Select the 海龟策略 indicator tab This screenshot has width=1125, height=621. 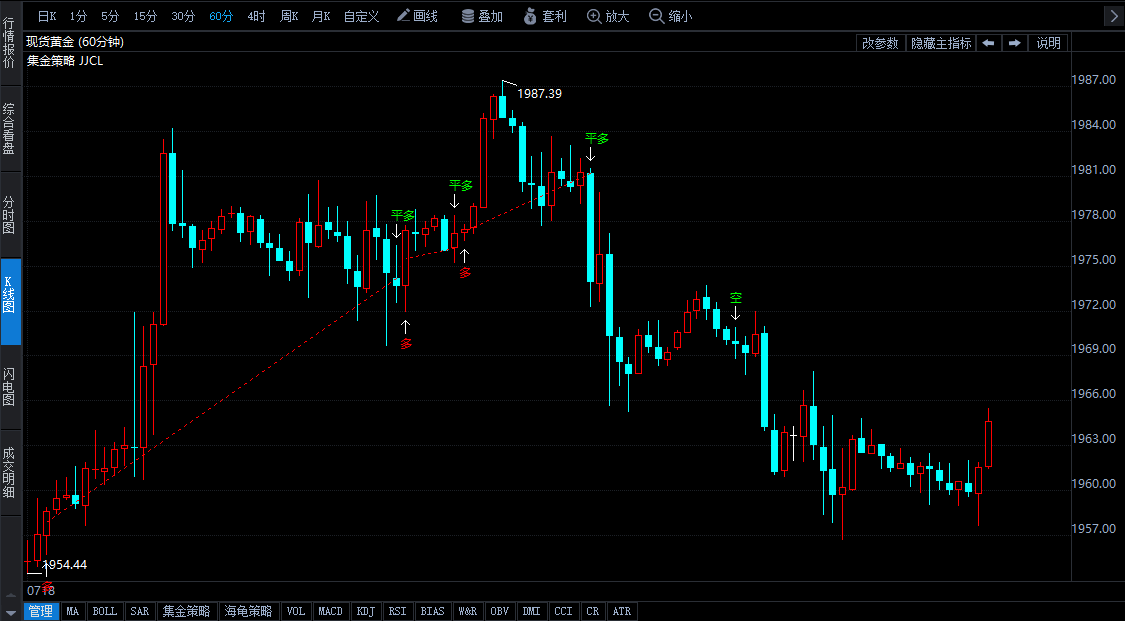point(248,611)
